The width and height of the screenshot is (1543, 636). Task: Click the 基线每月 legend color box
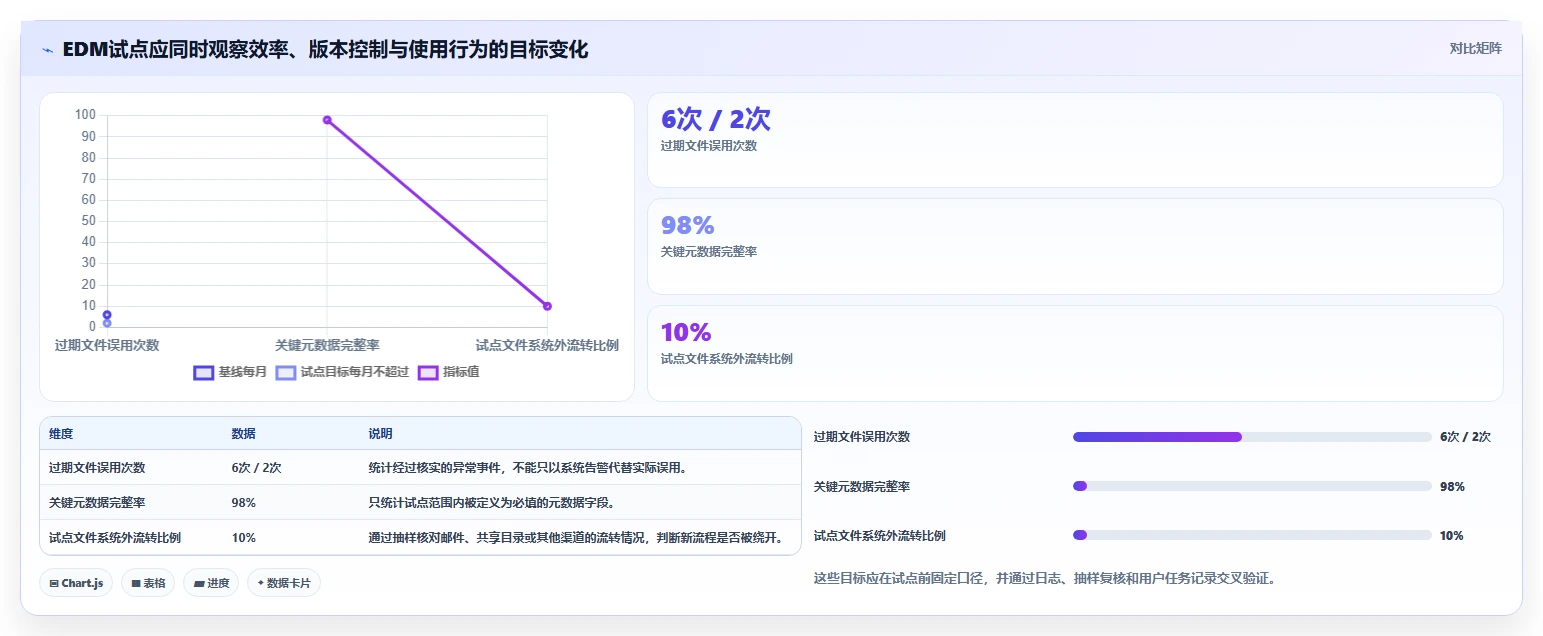(x=203, y=372)
